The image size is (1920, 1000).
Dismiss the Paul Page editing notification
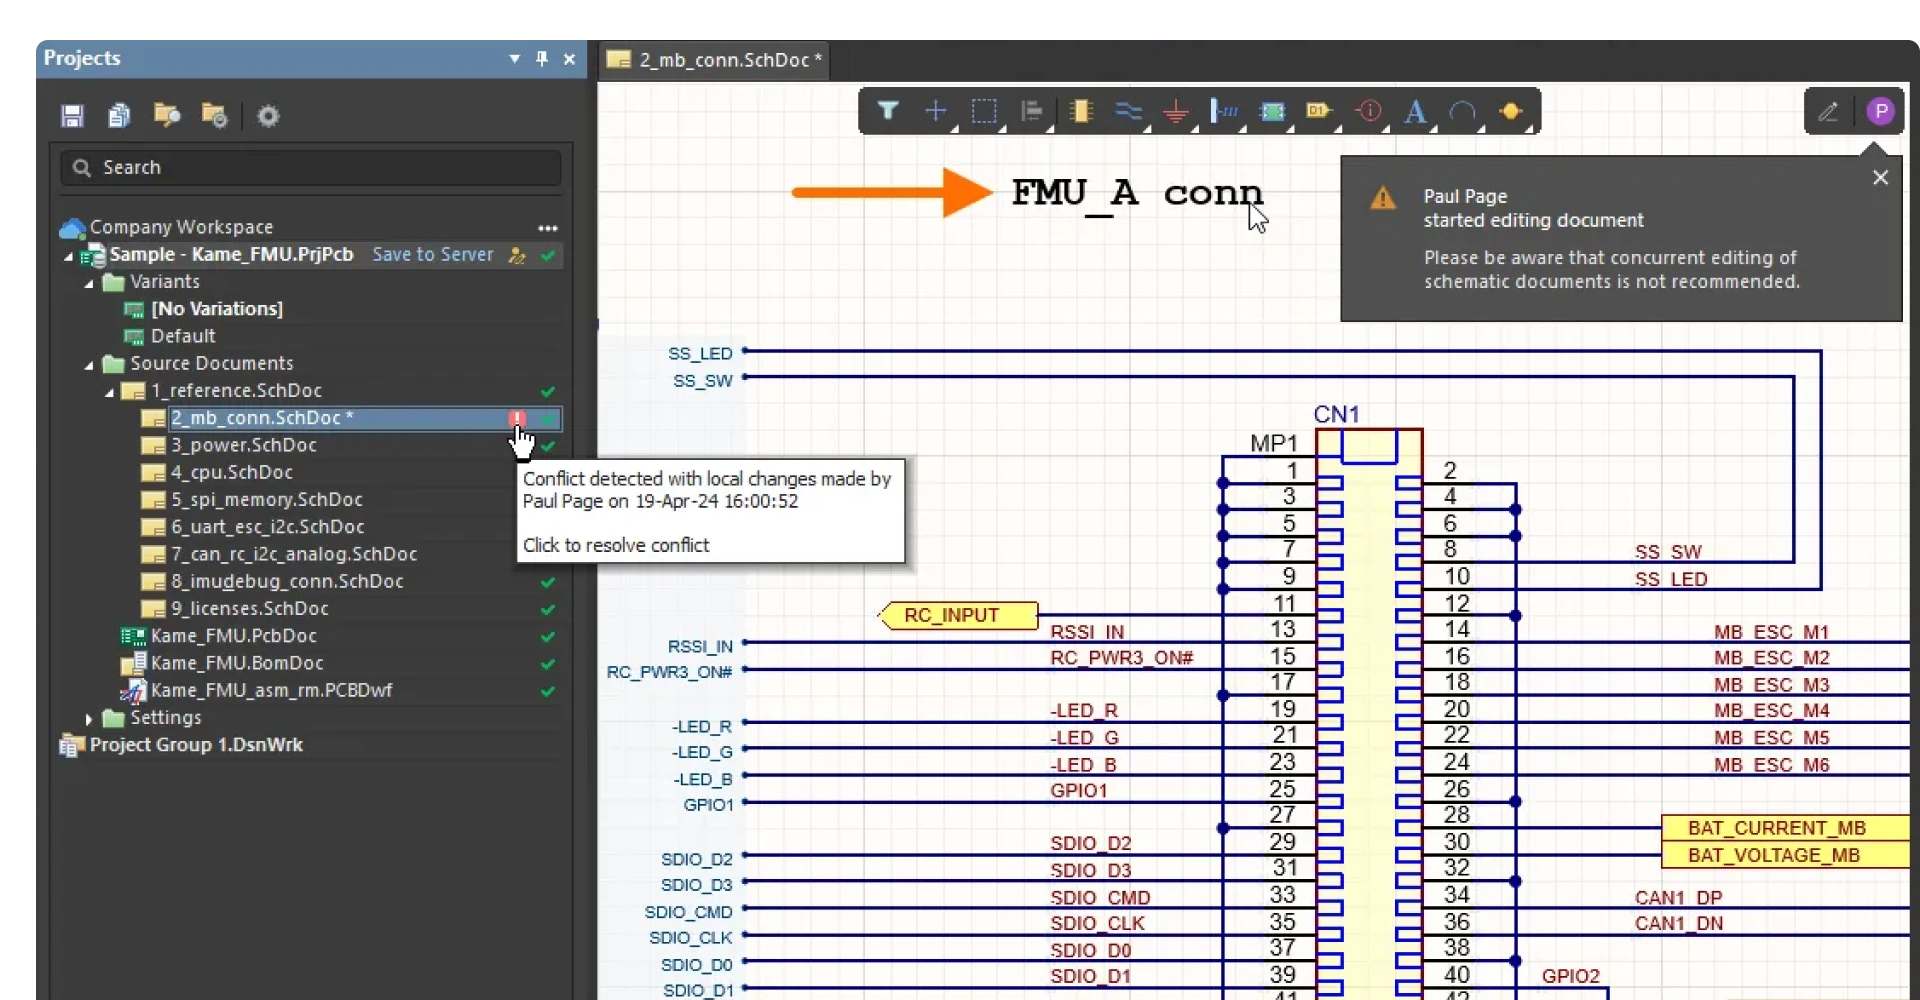pyautogui.click(x=1880, y=177)
